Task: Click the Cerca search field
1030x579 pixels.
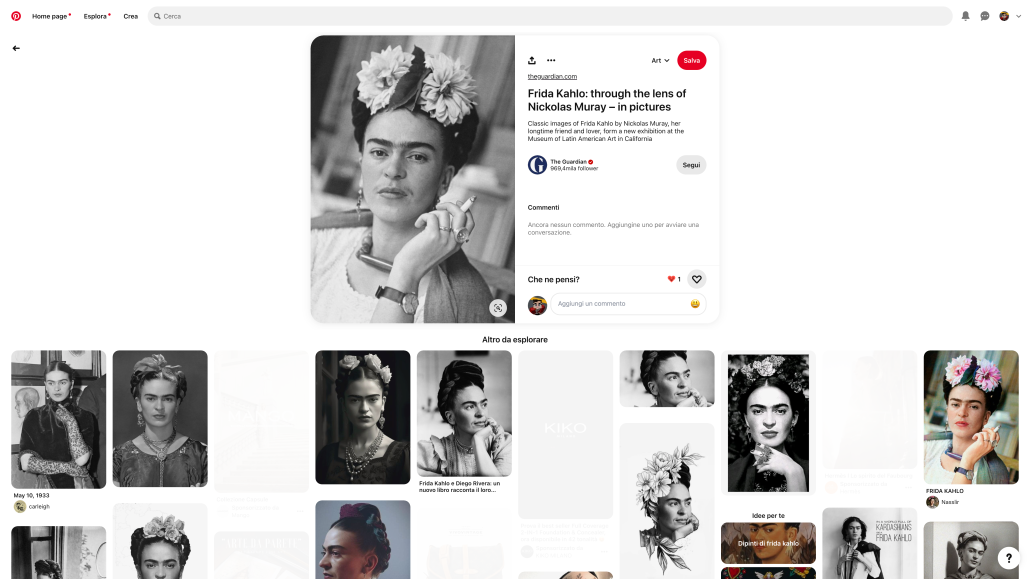Action: tap(550, 16)
